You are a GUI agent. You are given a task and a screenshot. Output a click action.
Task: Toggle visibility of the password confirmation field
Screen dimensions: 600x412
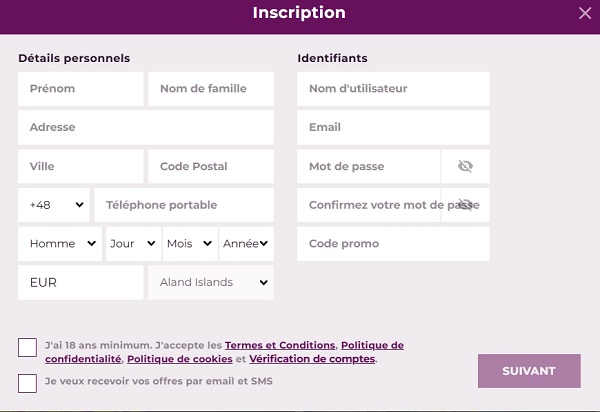coord(465,205)
